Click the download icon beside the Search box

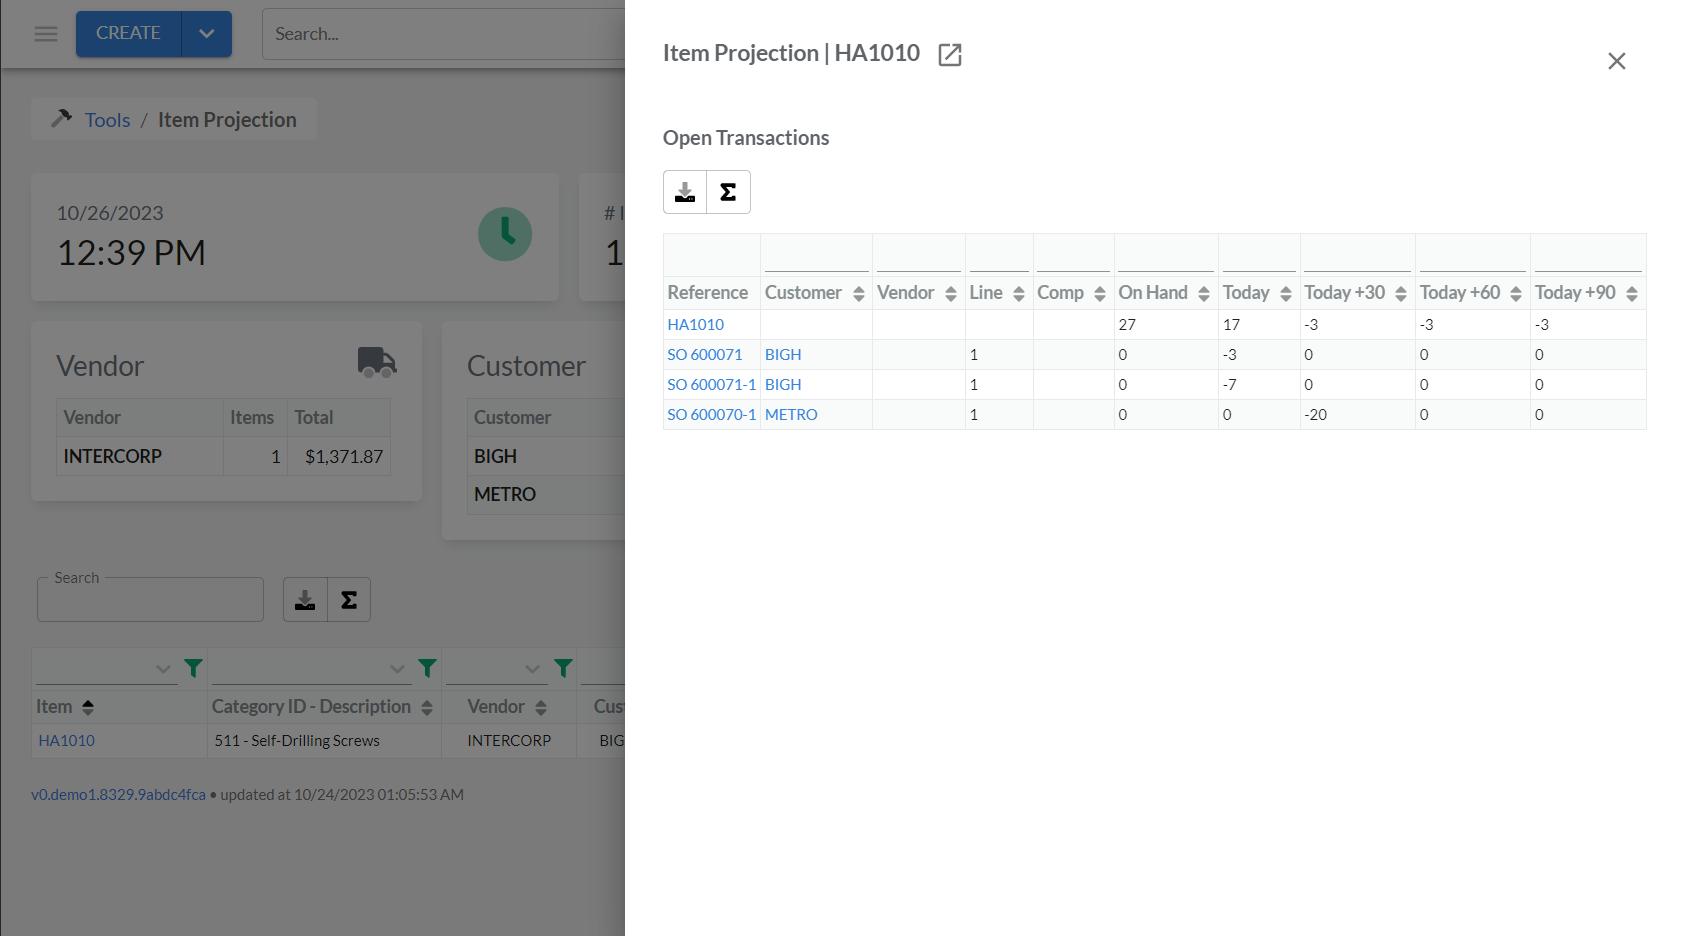pos(304,599)
